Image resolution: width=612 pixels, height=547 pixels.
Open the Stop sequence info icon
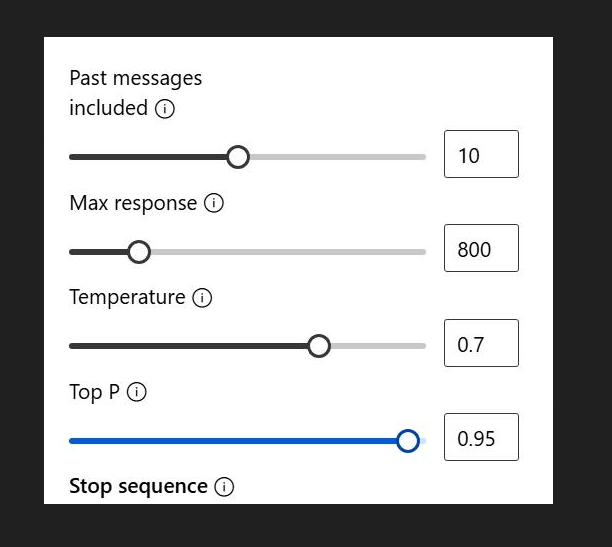click(224, 487)
